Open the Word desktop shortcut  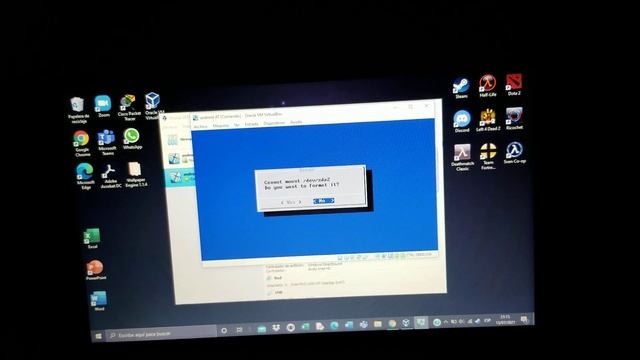click(99, 301)
